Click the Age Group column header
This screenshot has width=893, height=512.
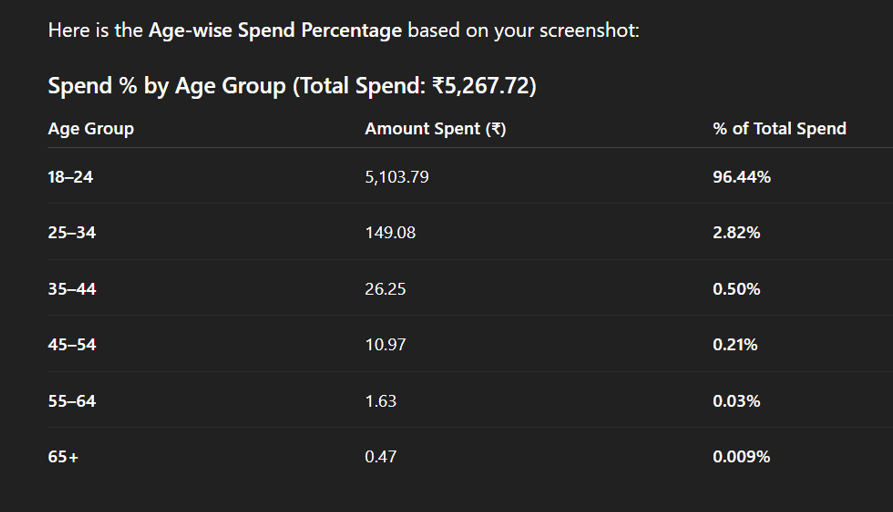point(91,129)
